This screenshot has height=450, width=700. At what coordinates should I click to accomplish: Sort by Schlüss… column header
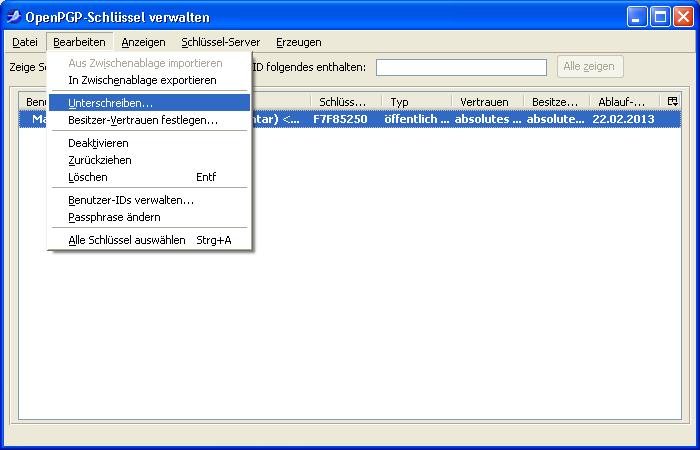click(x=346, y=102)
